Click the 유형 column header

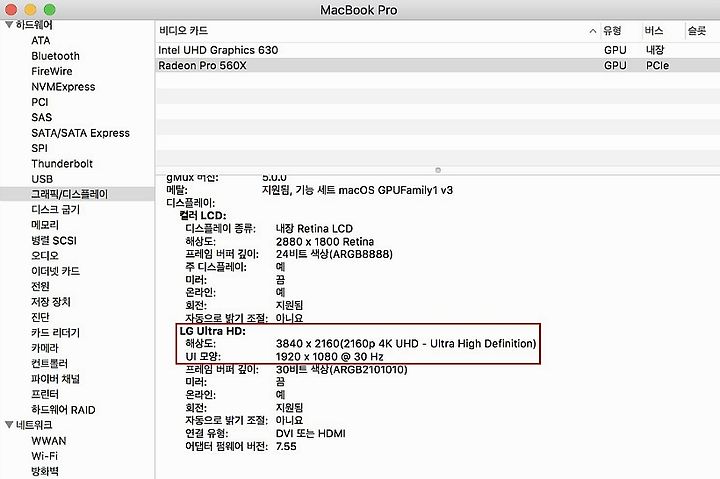coord(612,31)
